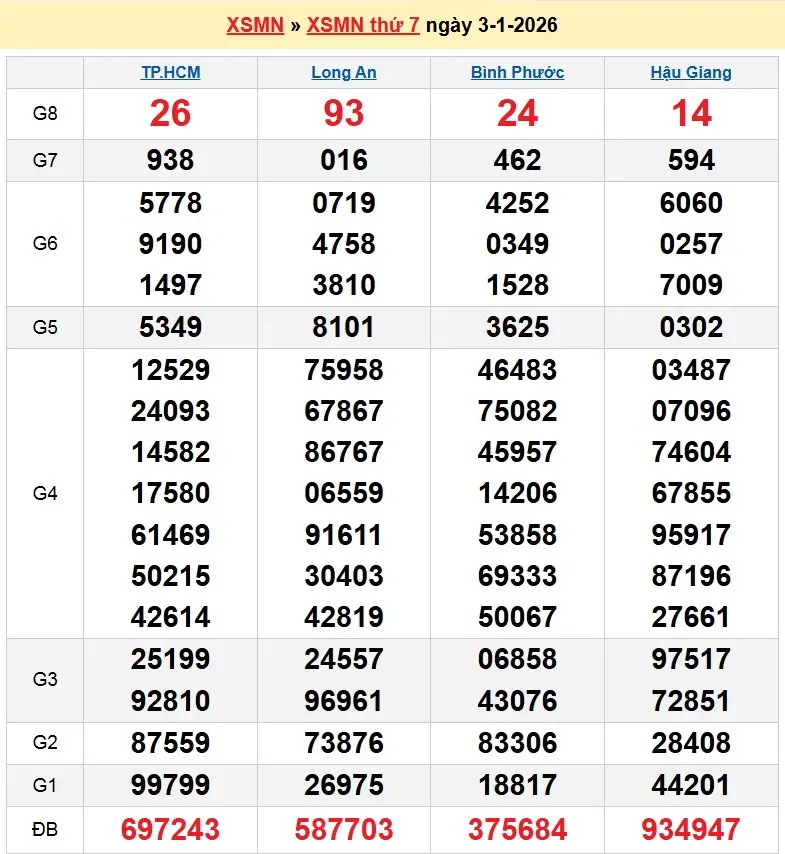Open the XSMN thứ 7 link
The image size is (785, 854).
[363, 25]
